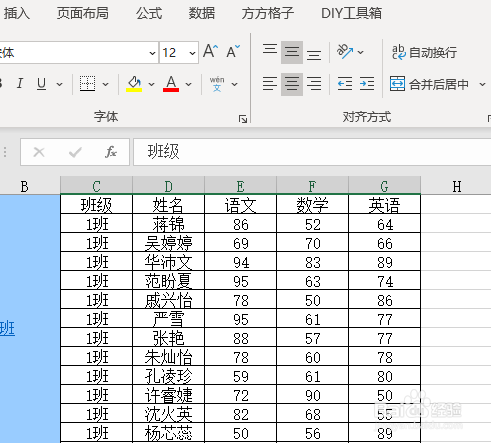This screenshot has height=443, width=491.
Task: Select the 数学 header cell
Action: (312, 204)
